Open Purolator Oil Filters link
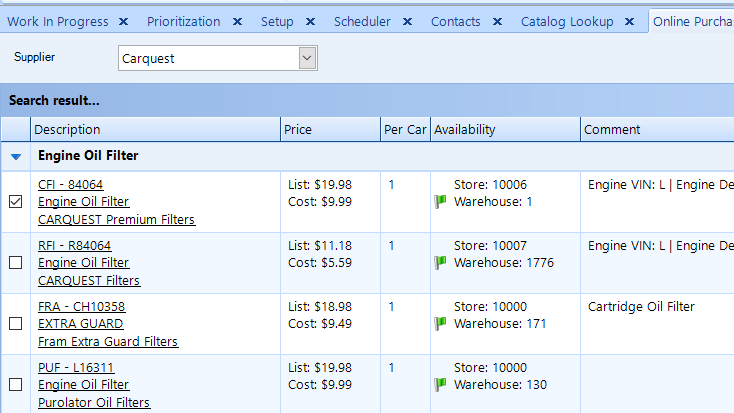The height and width of the screenshot is (413, 734). [x=94, y=402]
